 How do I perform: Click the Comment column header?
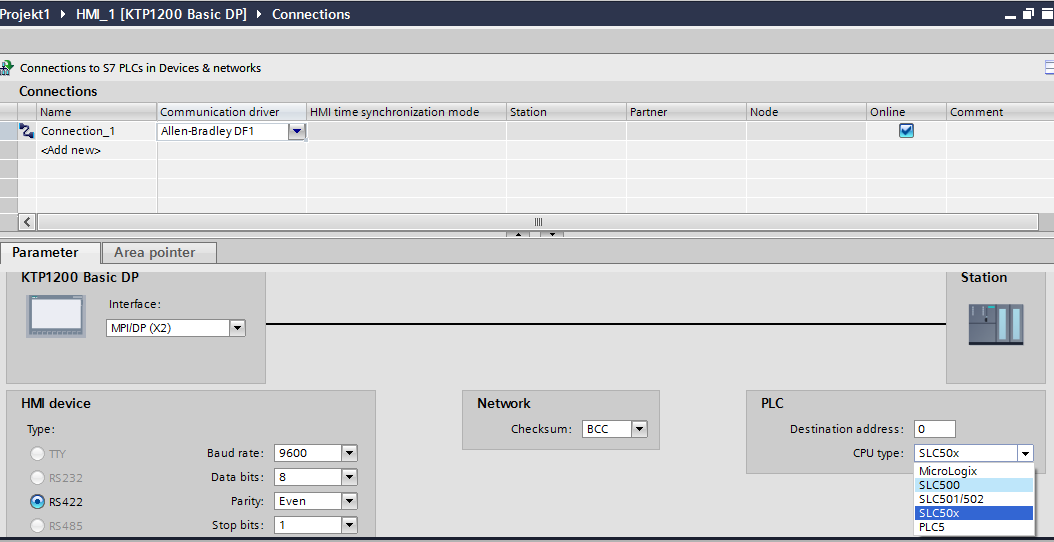(x=1000, y=112)
